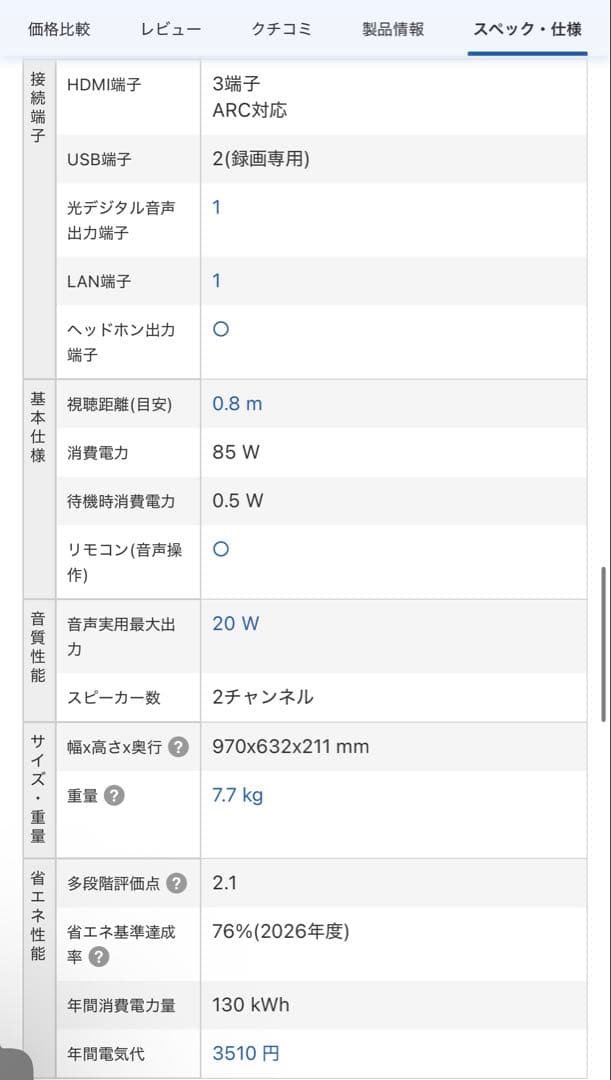The image size is (611, 1080).
Task: Click help icon next to 幅x高さx奥行
Action: (x=178, y=747)
